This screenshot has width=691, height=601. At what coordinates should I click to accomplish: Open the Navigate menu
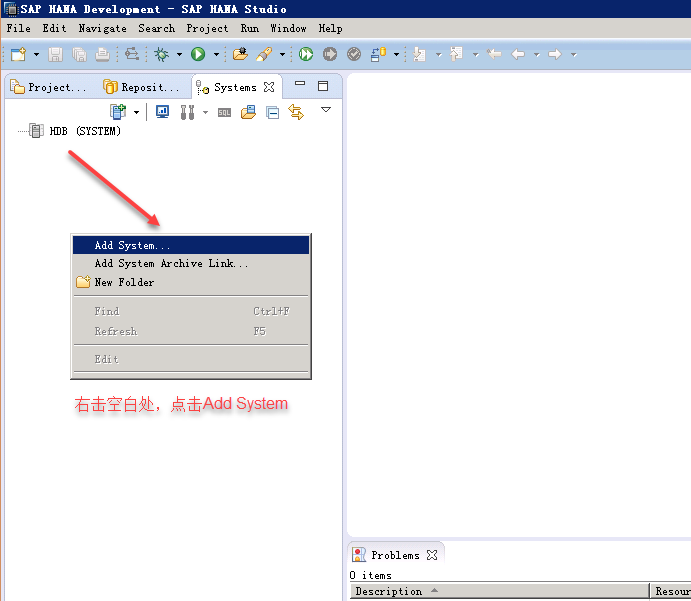pyautogui.click(x=102, y=28)
